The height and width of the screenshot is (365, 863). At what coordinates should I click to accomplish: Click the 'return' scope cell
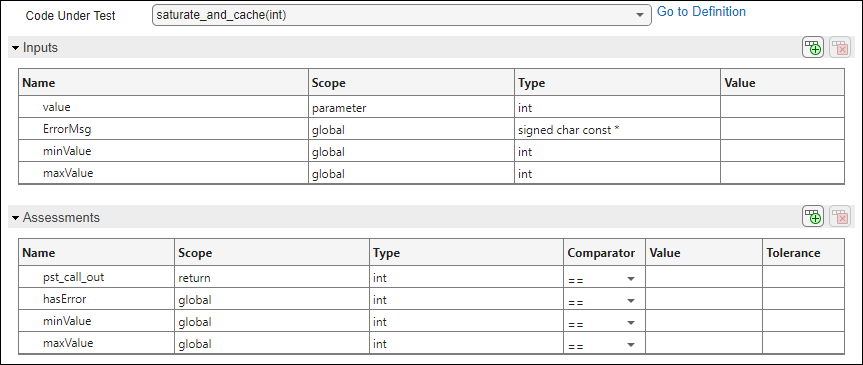pyautogui.click(x=272, y=278)
